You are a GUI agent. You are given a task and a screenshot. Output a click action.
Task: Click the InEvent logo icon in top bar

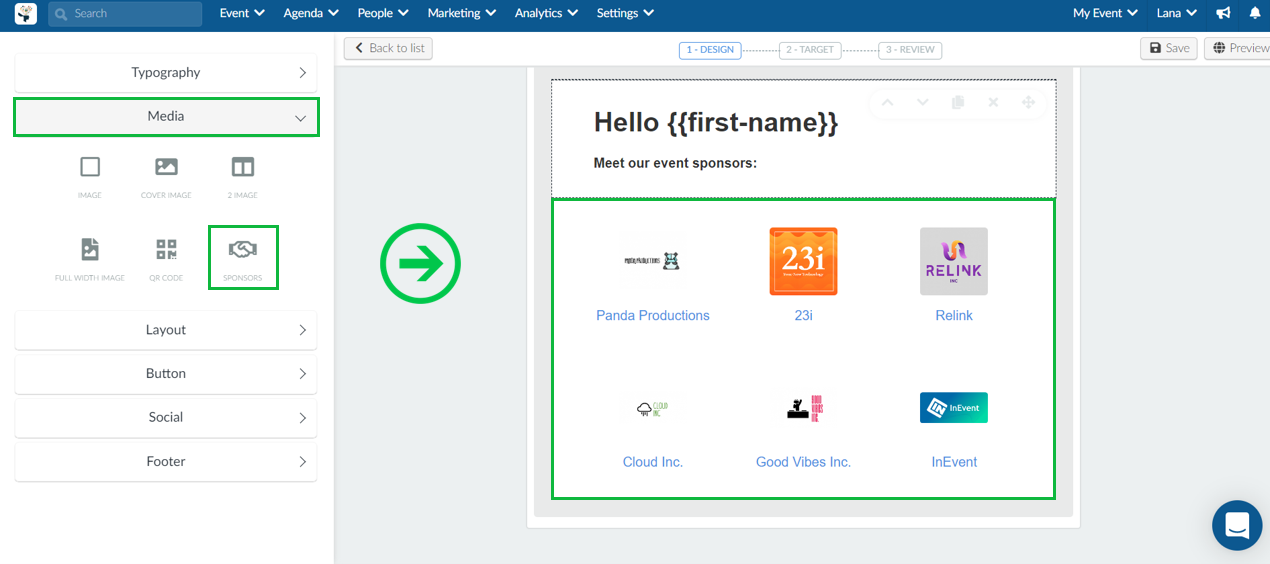coord(25,13)
